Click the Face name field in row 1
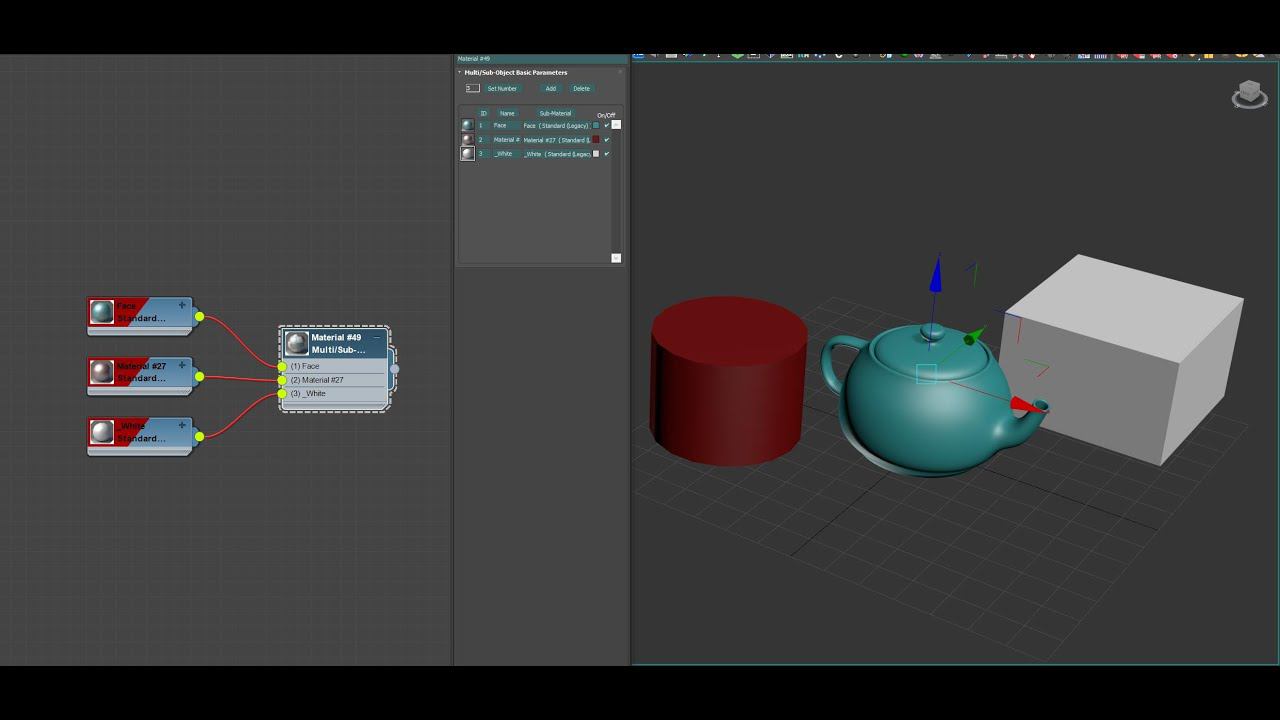Image resolution: width=1280 pixels, height=720 pixels. tap(506, 125)
